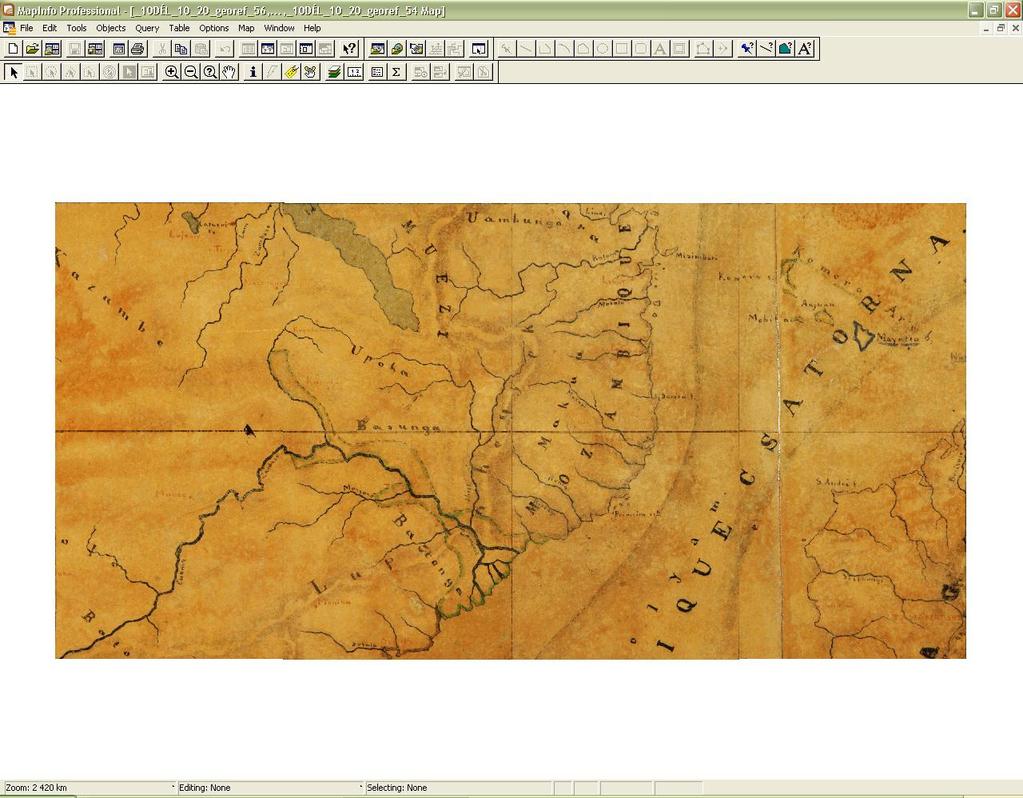Open the Edit menu
Viewport: 1023px width, 798px height.
coord(50,28)
